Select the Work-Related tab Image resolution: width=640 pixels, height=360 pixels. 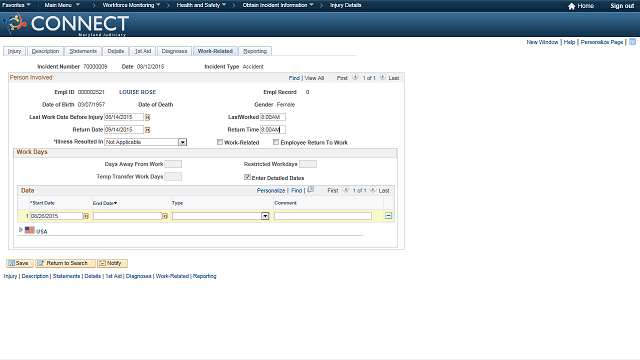215,51
